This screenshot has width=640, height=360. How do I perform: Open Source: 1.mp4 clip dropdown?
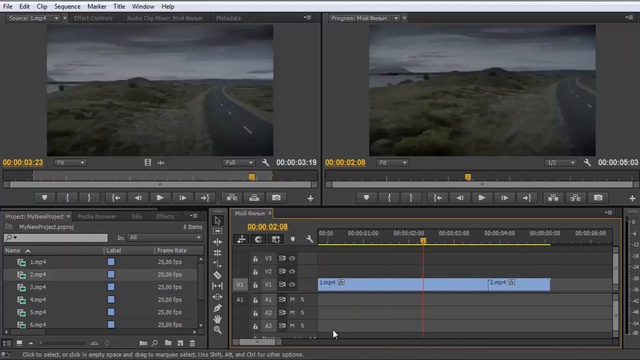[x=57, y=18]
